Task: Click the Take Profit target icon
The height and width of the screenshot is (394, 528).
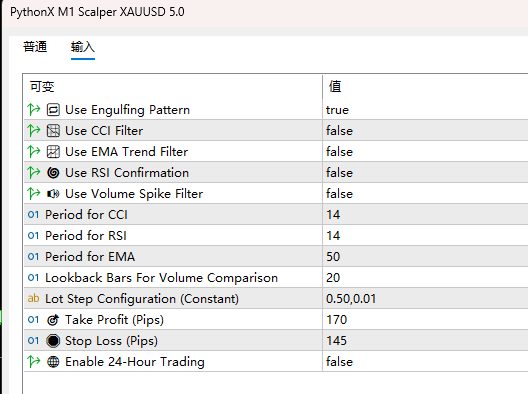Action: click(53, 320)
